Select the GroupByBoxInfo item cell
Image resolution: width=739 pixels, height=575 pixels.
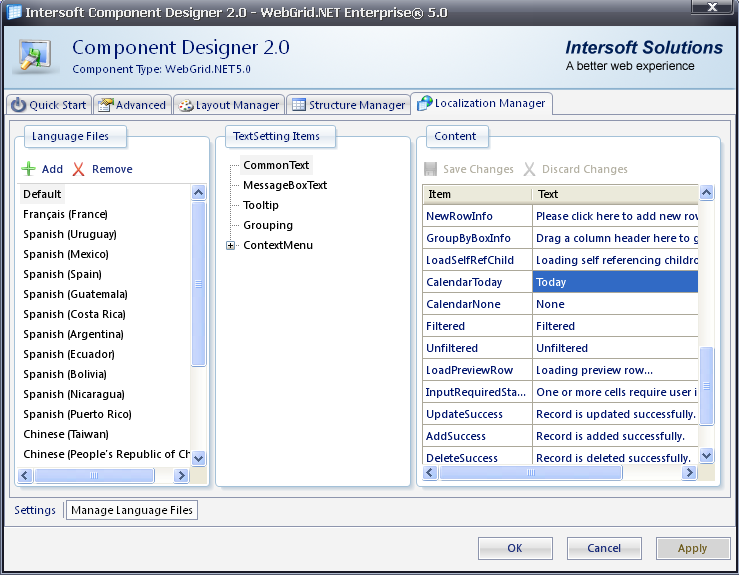477,238
